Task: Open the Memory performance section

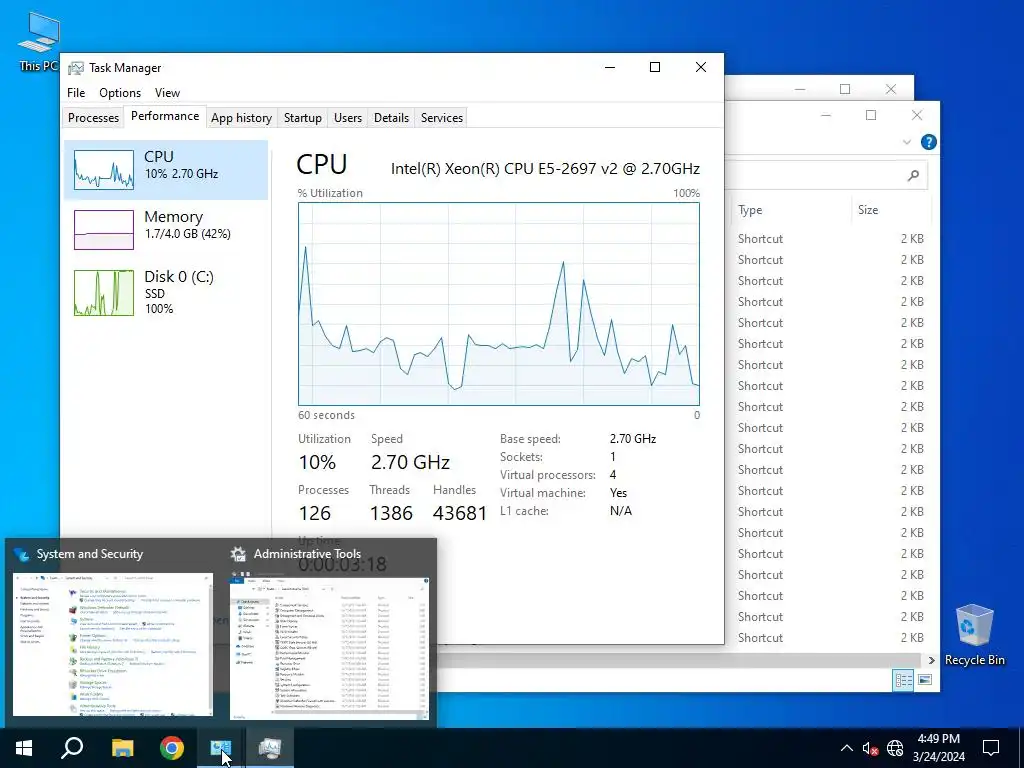Action: point(166,229)
